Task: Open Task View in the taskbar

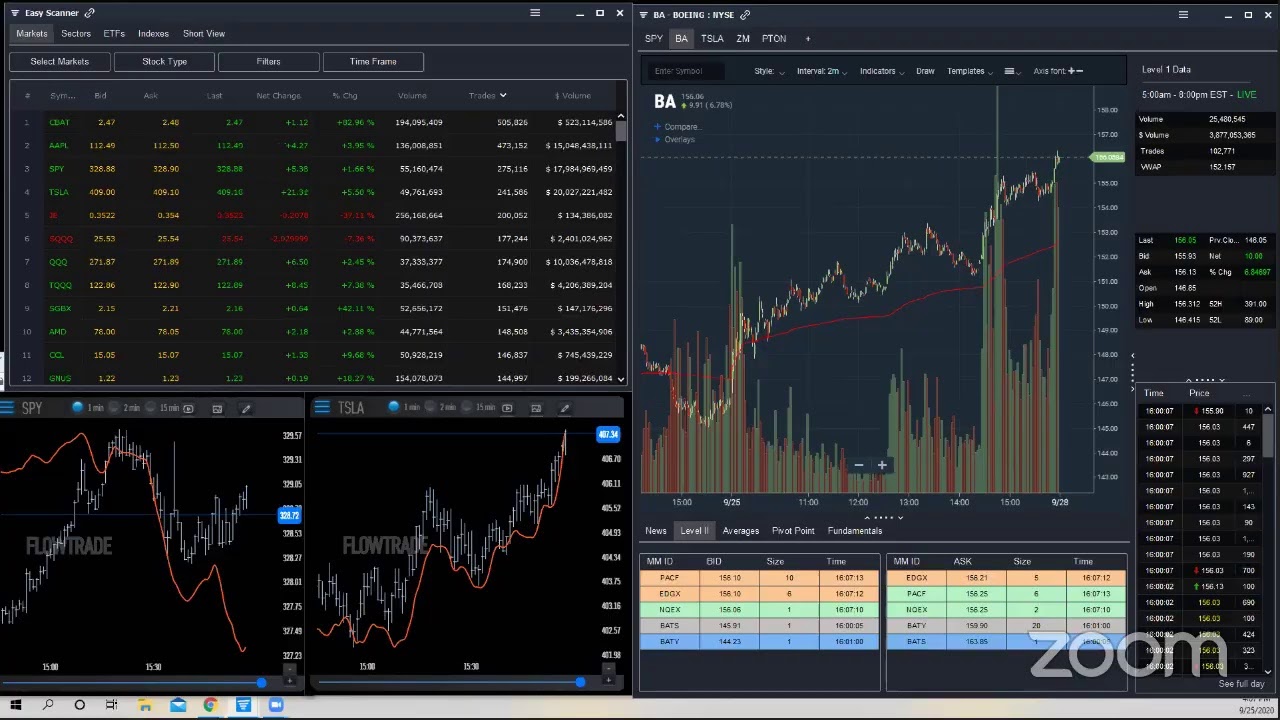Action: 112,706
